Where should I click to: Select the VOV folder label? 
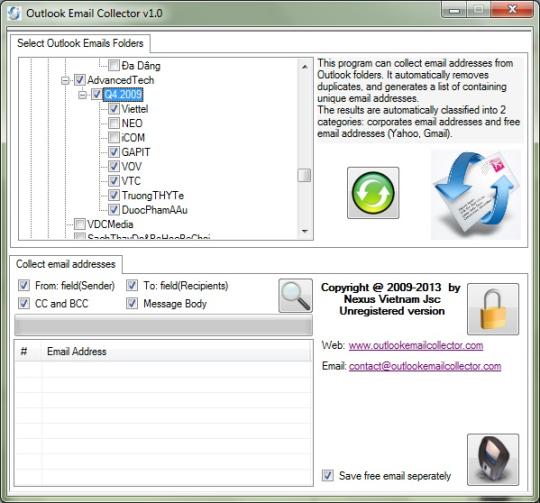[x=131, y=167]
